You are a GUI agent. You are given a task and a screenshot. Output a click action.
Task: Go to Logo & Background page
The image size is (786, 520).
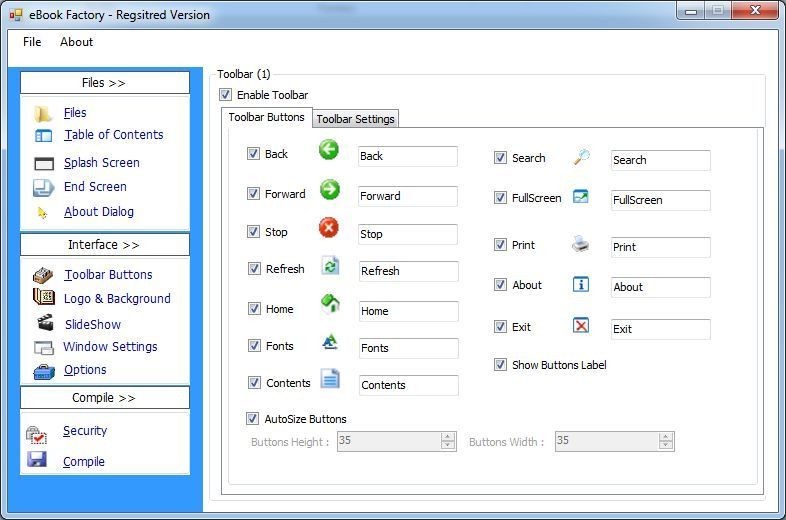pos(117,299)
